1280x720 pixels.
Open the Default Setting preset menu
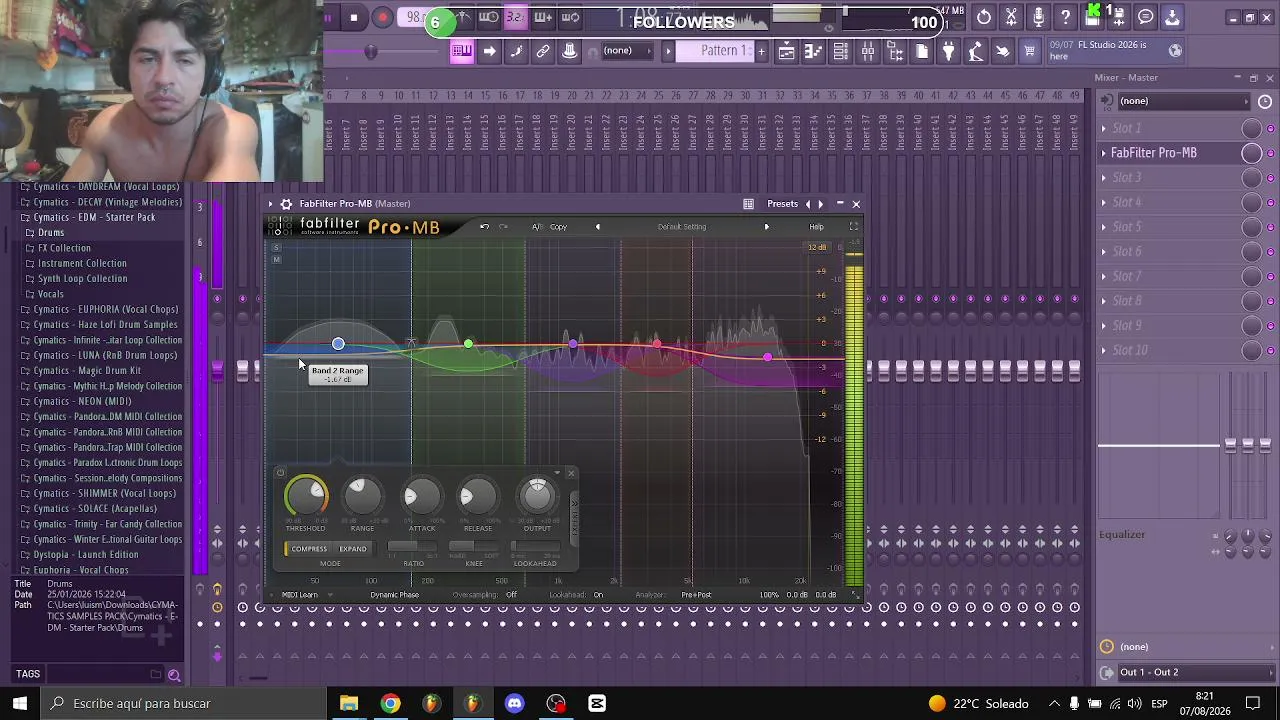pos(682,227)
